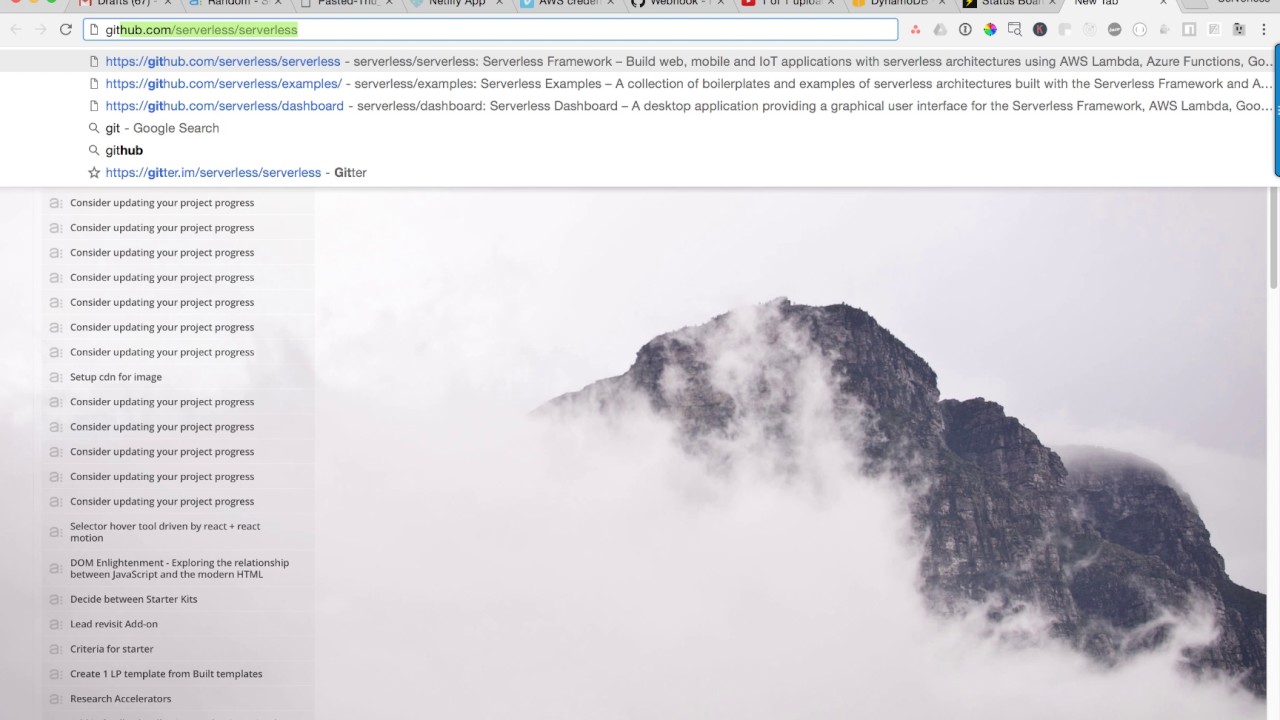Open the 1Password extension icon
The height and width of the screenshot is (720, 1280).
click(965, 30)
